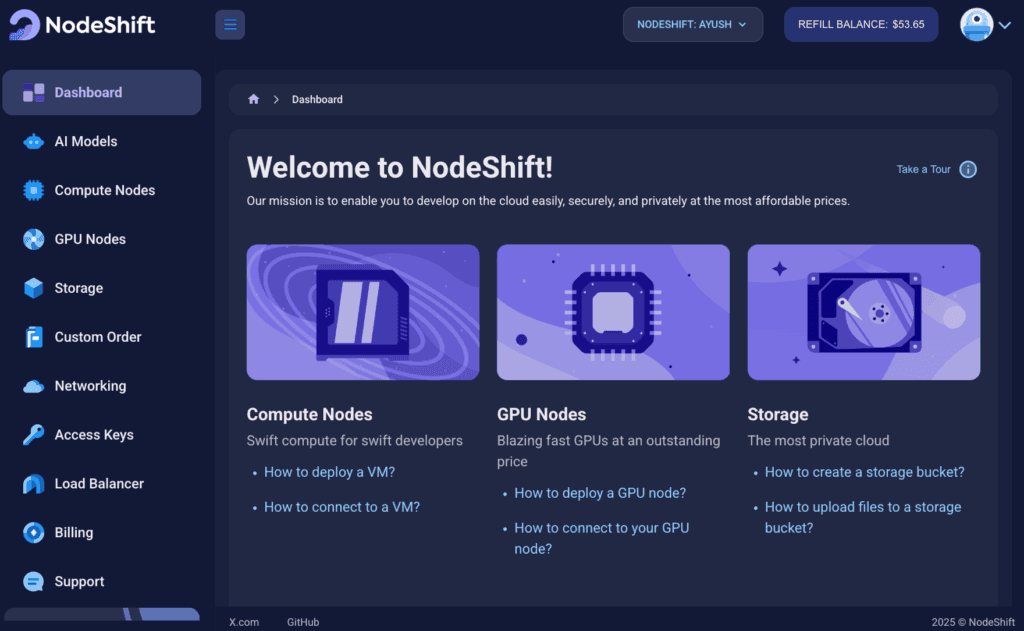Open 'How to deploy a GPU node?' link
The width and height of the screenshot is (1024, 631).
(600, 493)
